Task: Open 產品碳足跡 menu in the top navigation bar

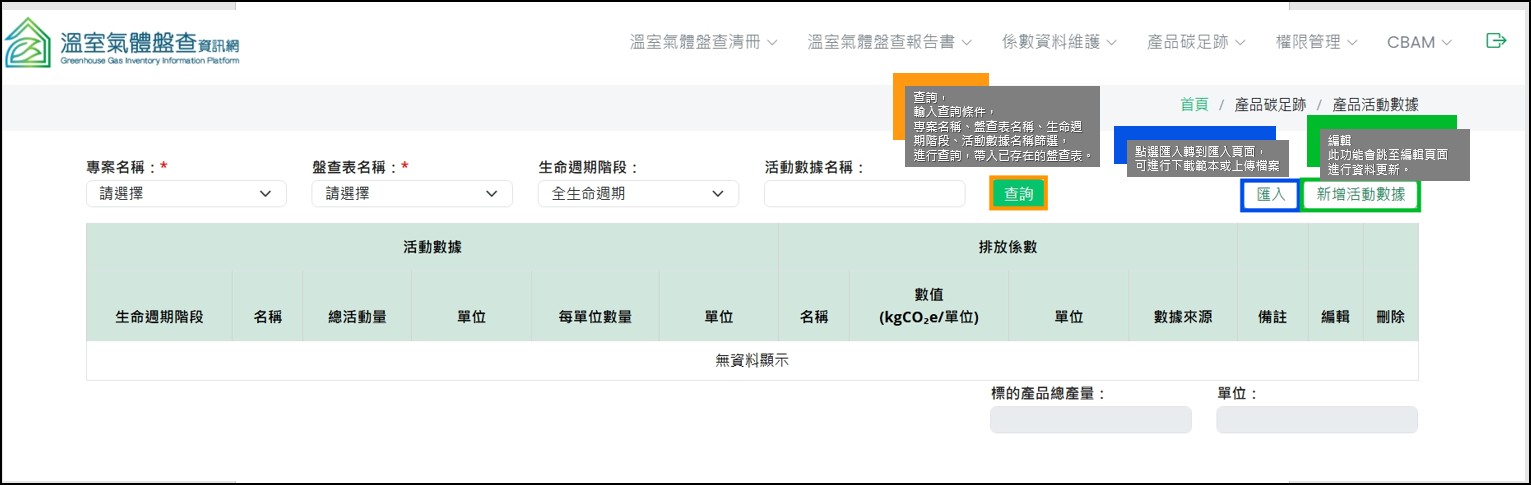Action: [x=1195, y=42]
